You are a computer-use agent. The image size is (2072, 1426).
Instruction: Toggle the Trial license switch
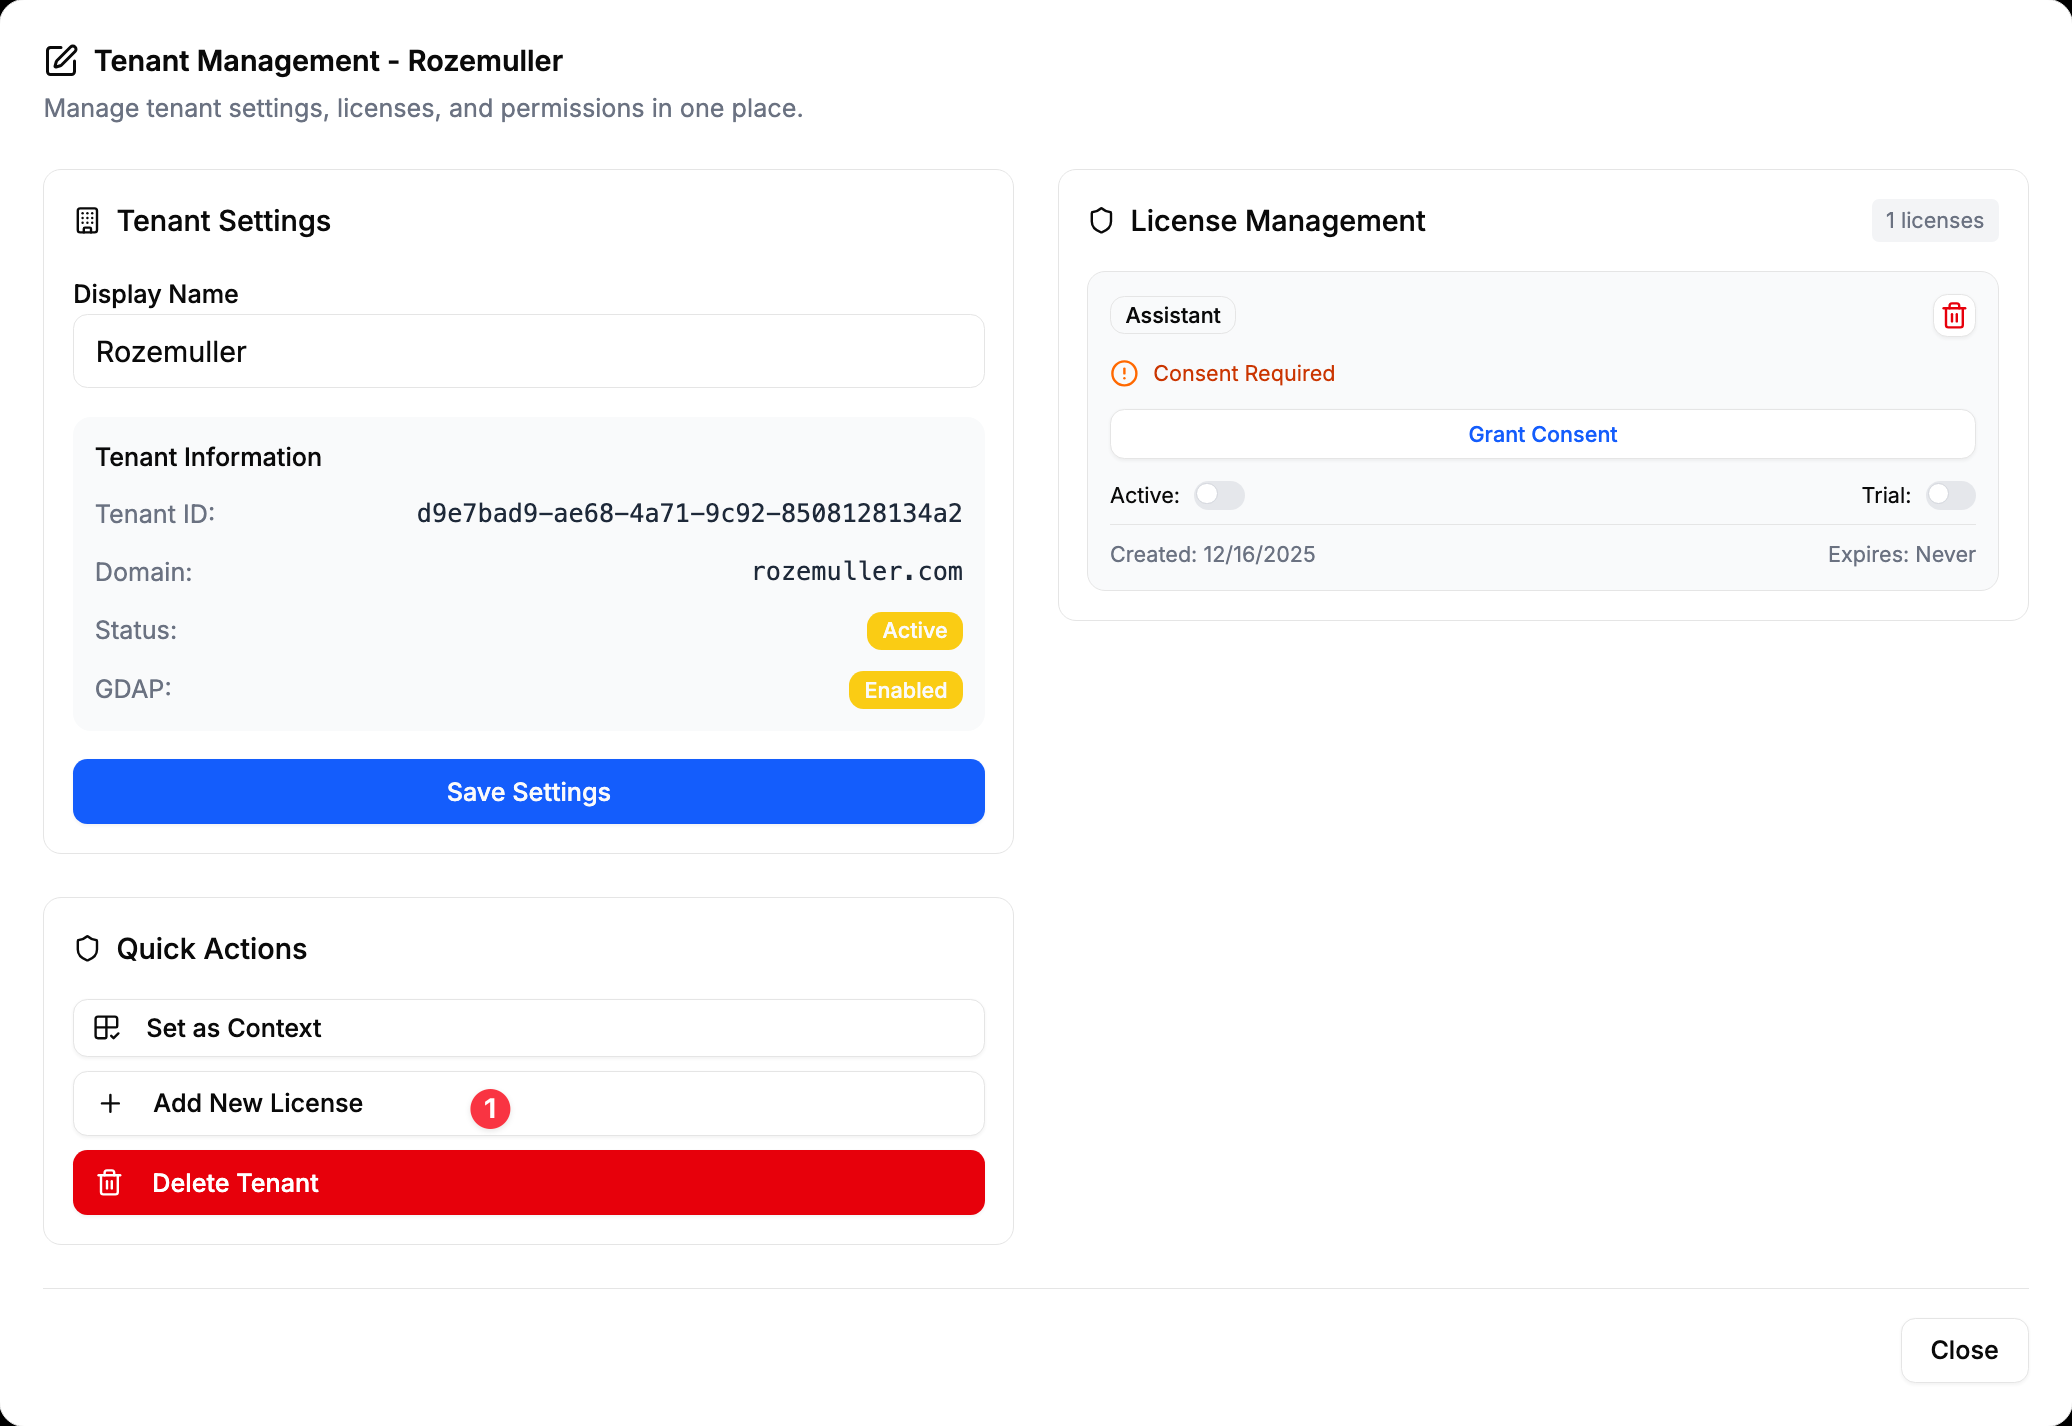(x=1950, y=495)
